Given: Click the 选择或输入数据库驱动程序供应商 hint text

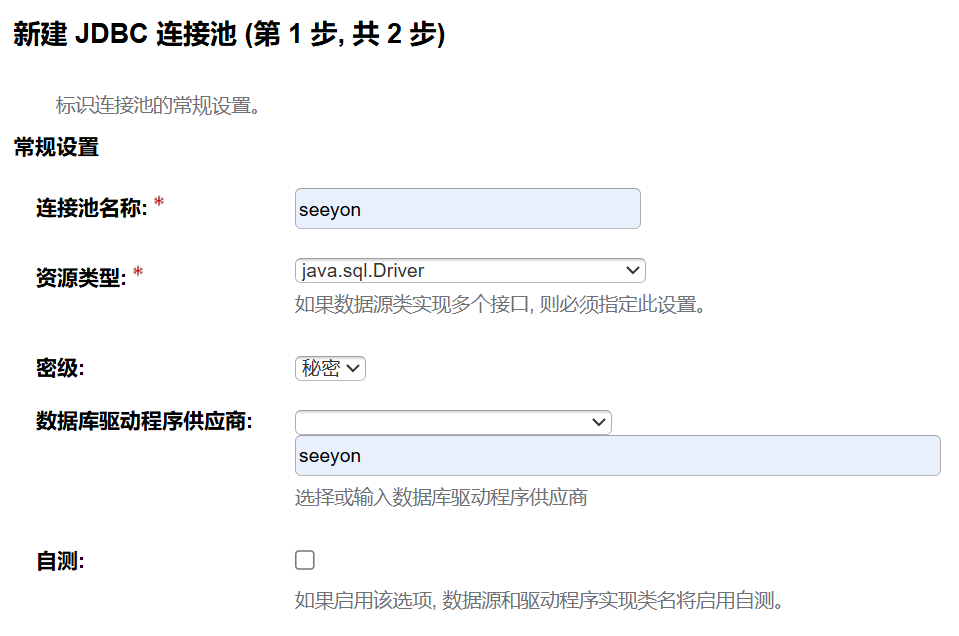Looking at the screenshot, I should tap(441, 497).
